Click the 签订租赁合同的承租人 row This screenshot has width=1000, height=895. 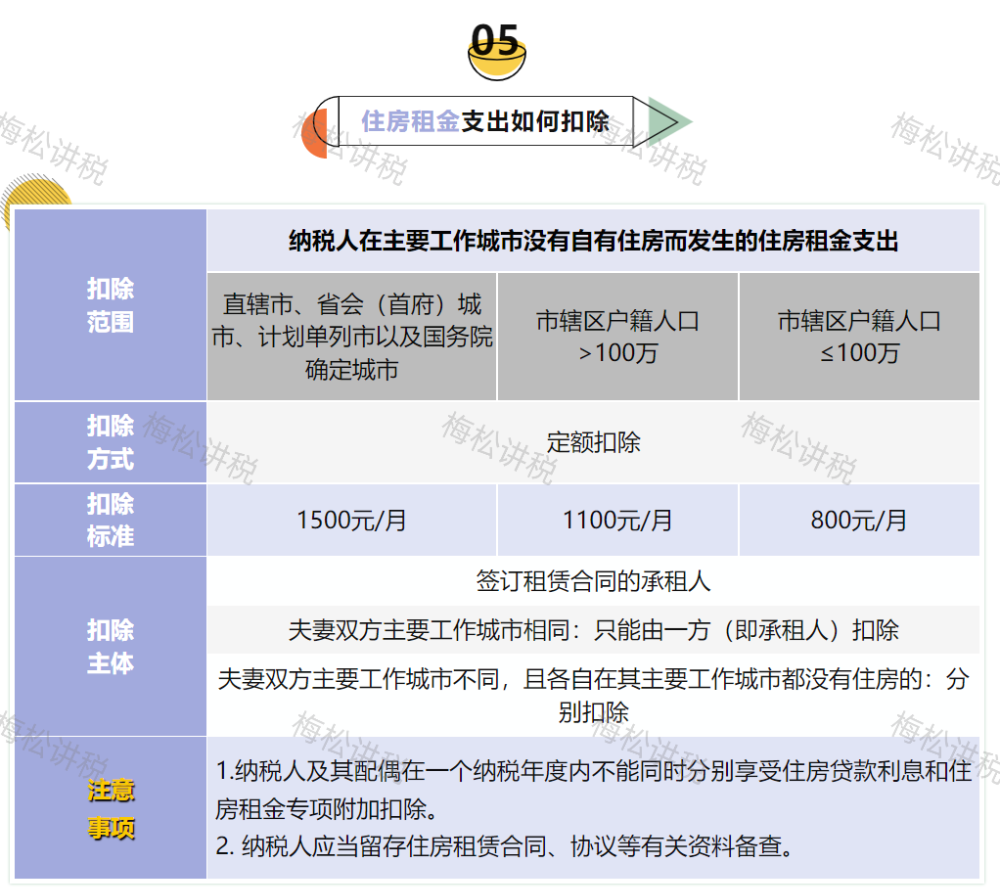tap(595, 583)
